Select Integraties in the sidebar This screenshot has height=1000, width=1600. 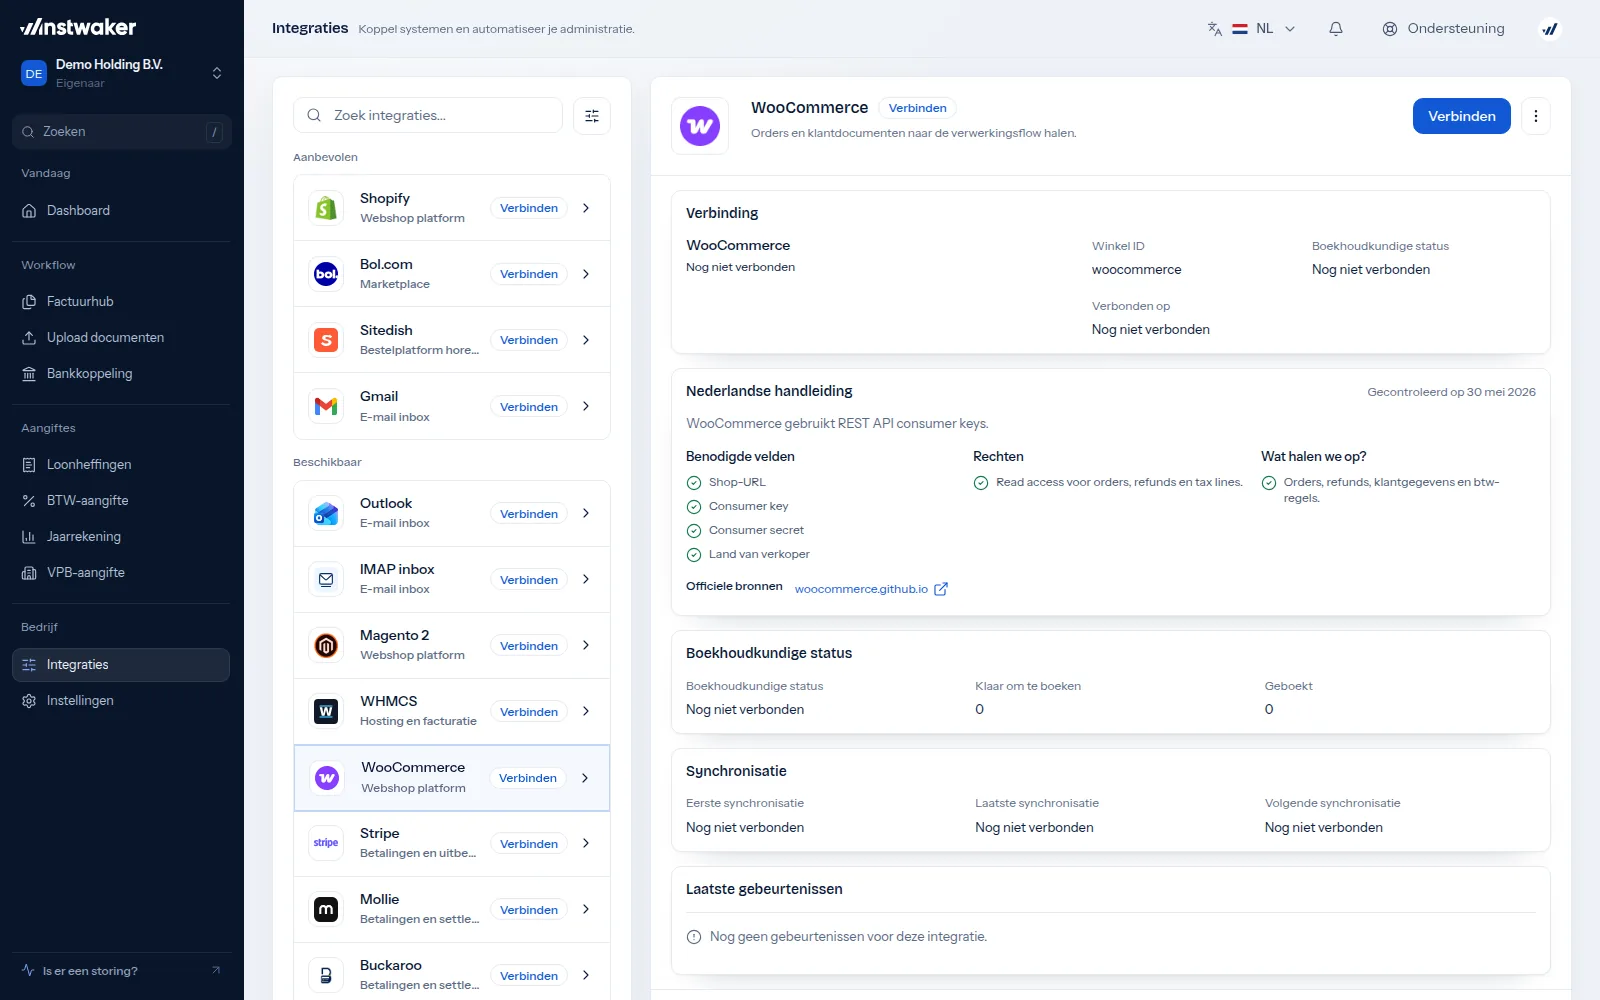(x=121, y=665)
